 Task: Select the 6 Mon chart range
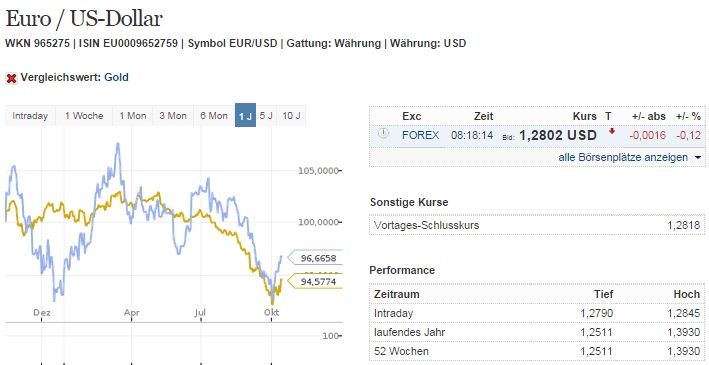(214, 116)
